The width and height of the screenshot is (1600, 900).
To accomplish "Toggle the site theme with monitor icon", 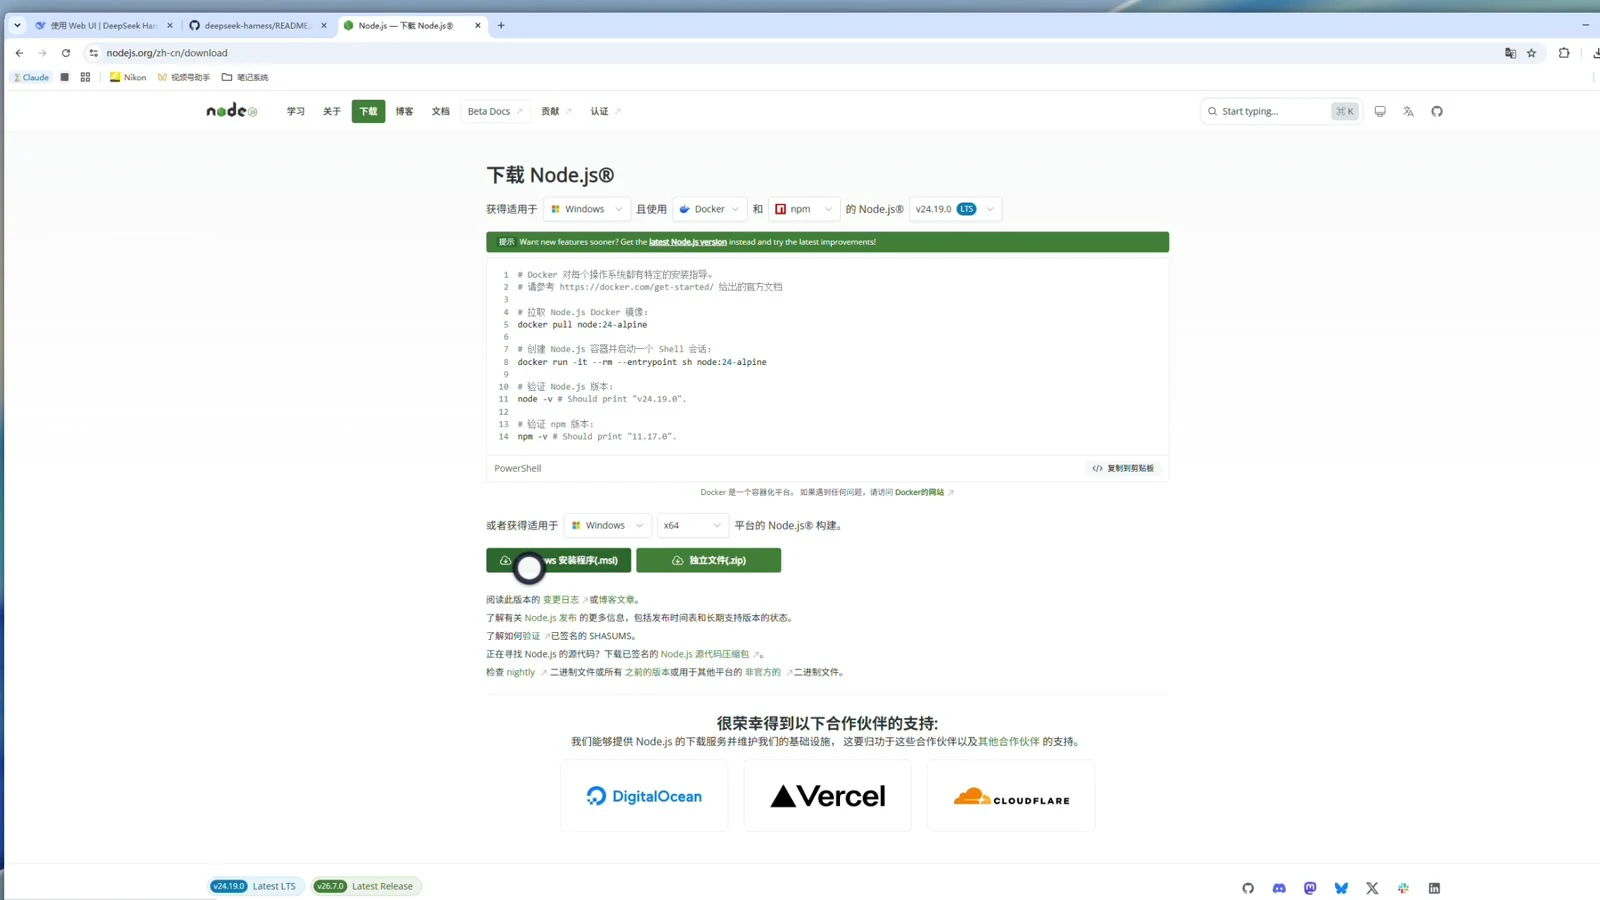I will pyautogui.click(x=1380, y=111).
